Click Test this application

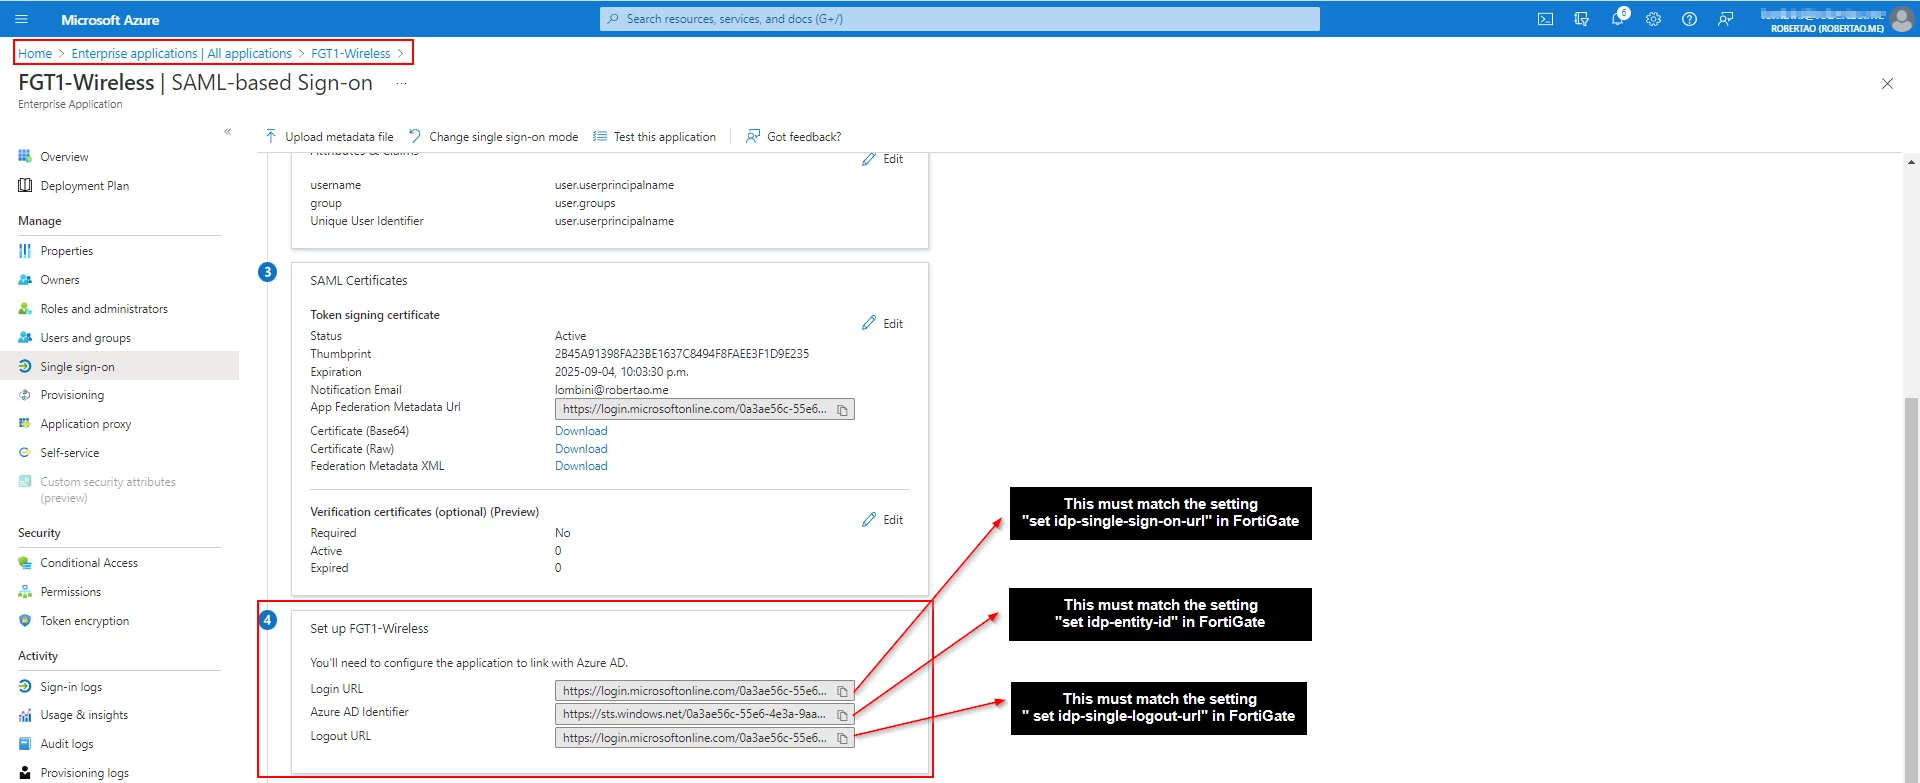(x=654, y=137)
